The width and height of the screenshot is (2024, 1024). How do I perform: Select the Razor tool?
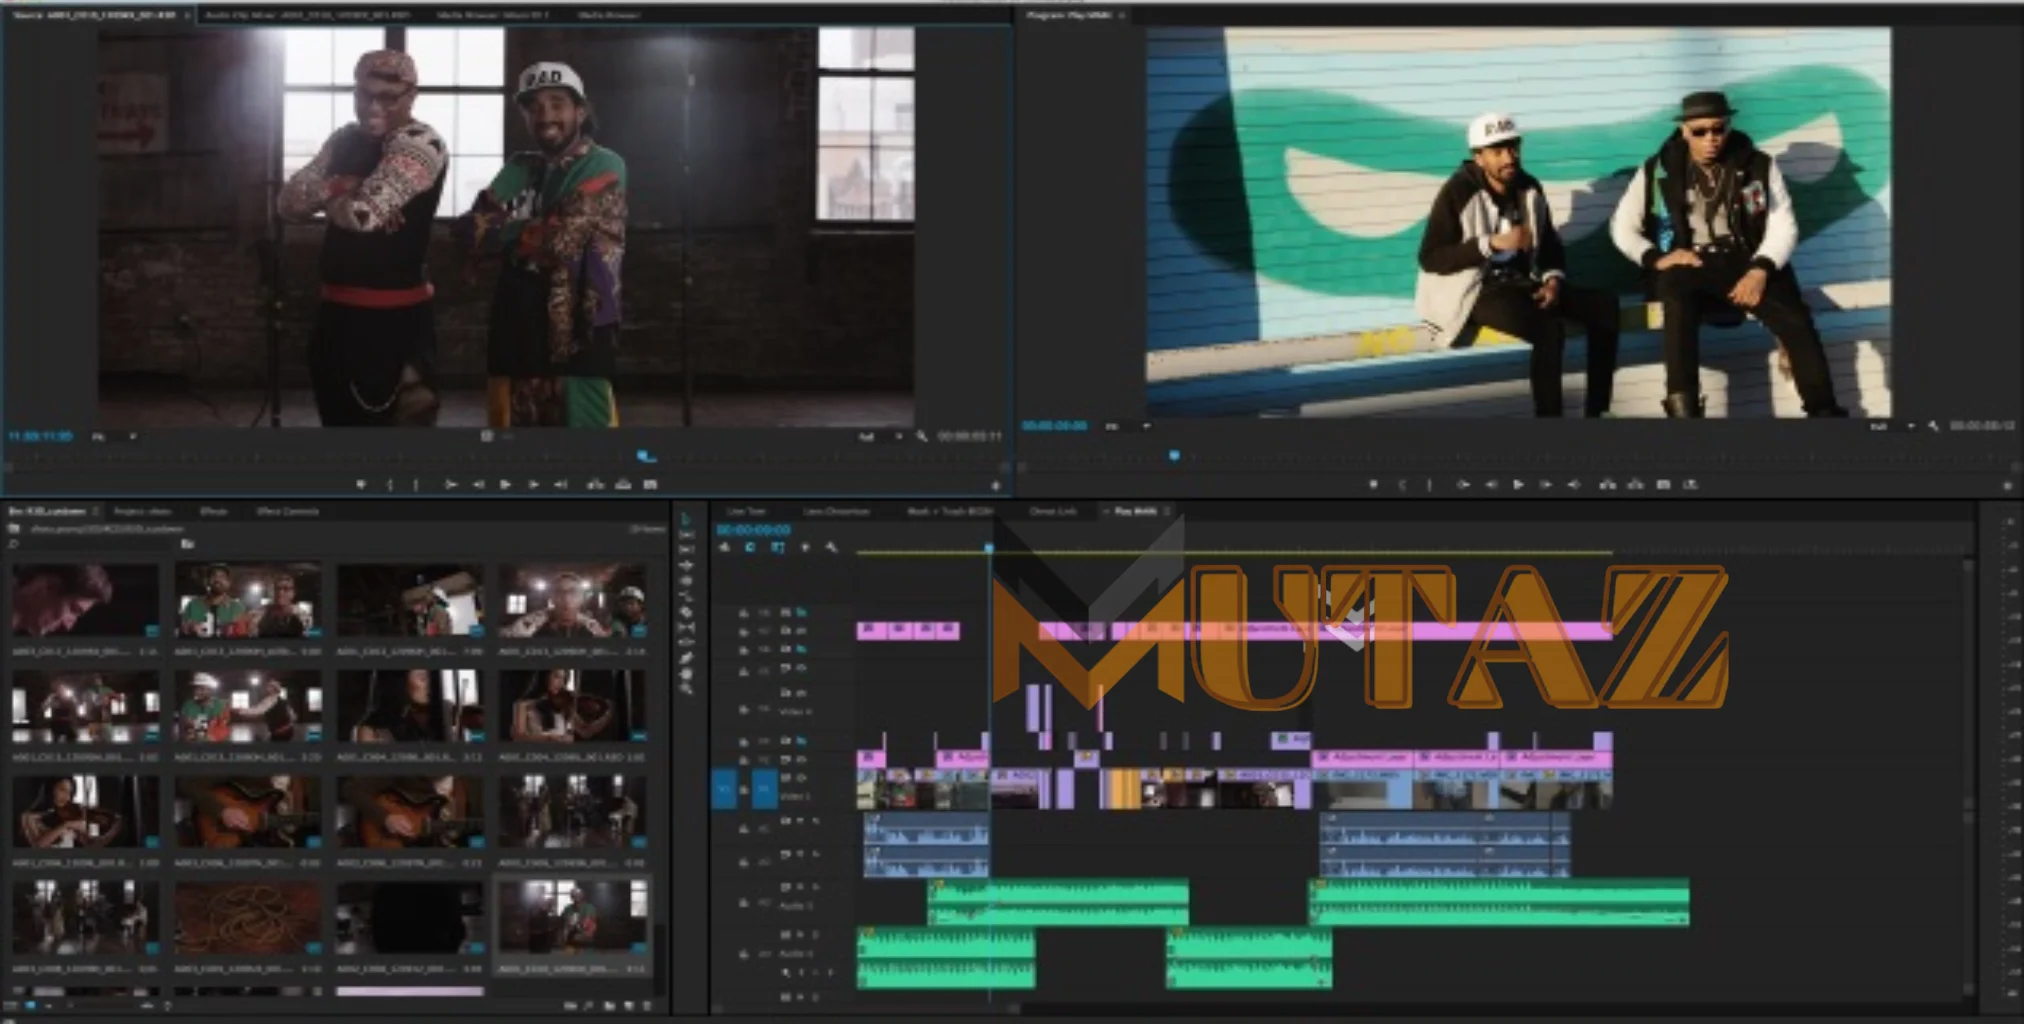[686, 612]
